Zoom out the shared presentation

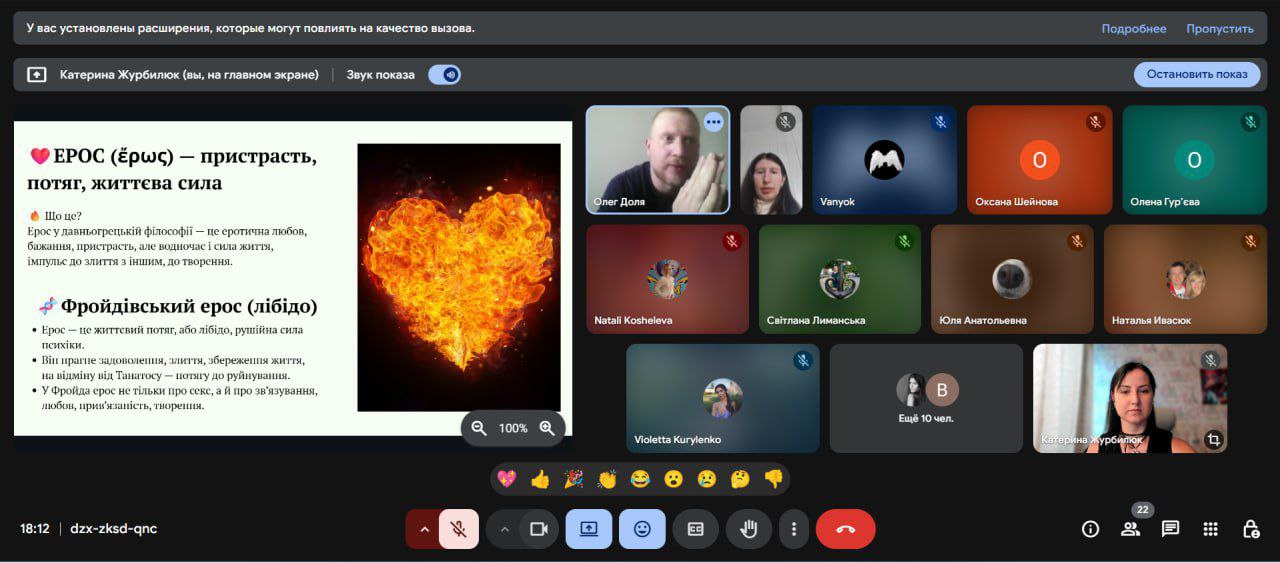pyautogui.click(x=479, y=428)
